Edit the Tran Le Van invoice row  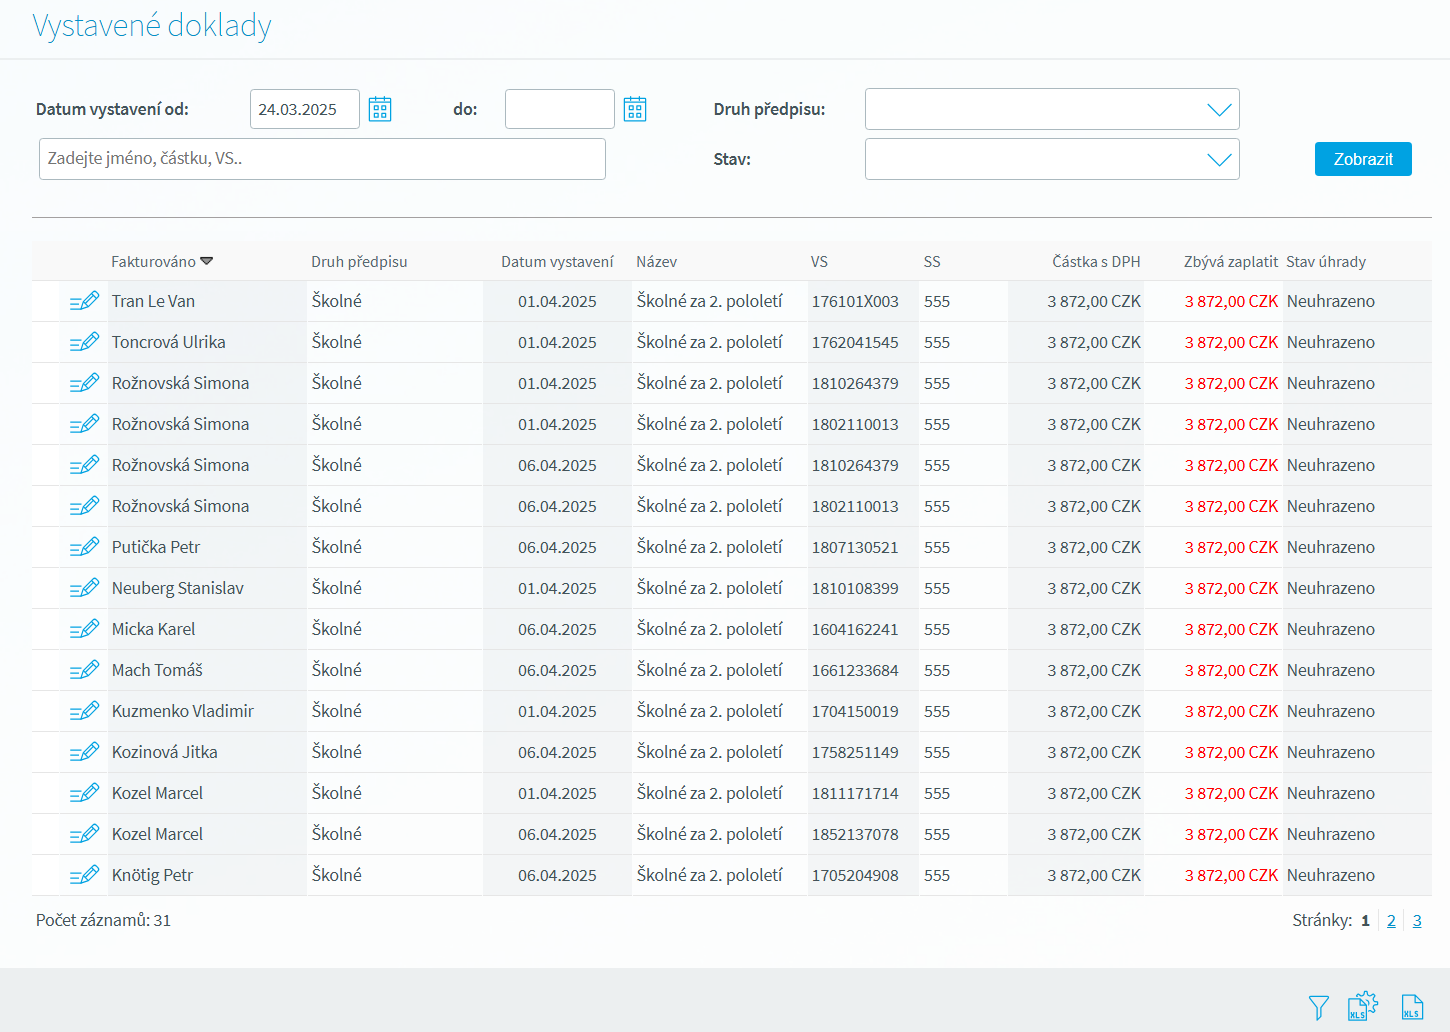click(84, 301)
